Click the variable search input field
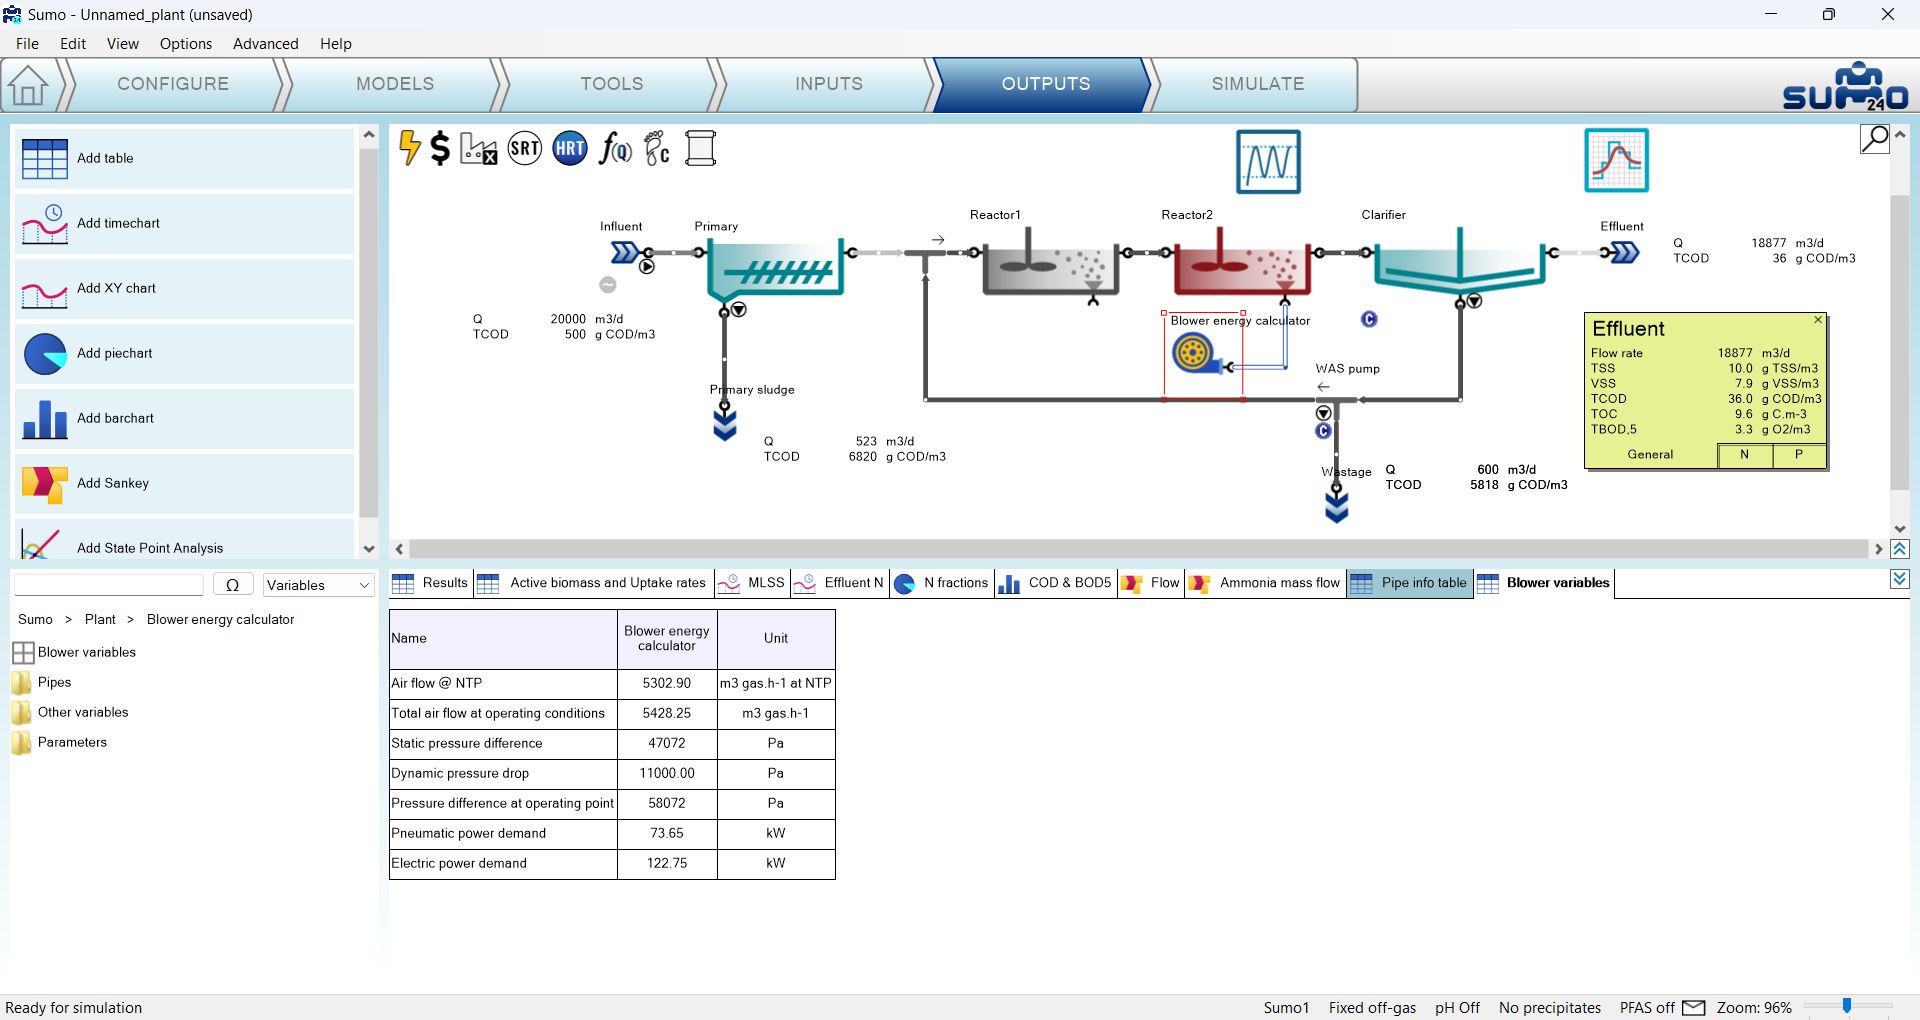Image resolution: width=1920 pixels, height=1020 pixels. tap(109, 585)
